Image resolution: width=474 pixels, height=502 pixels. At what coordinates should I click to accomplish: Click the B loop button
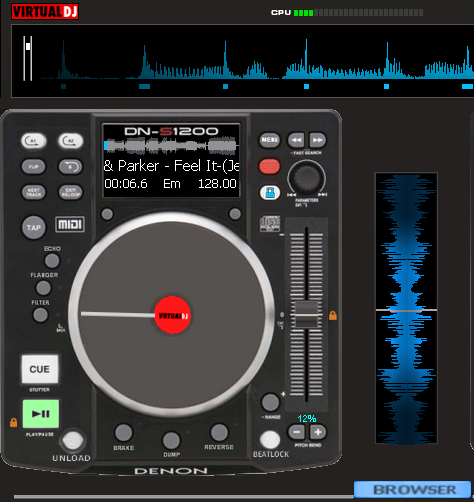point(71,166)
